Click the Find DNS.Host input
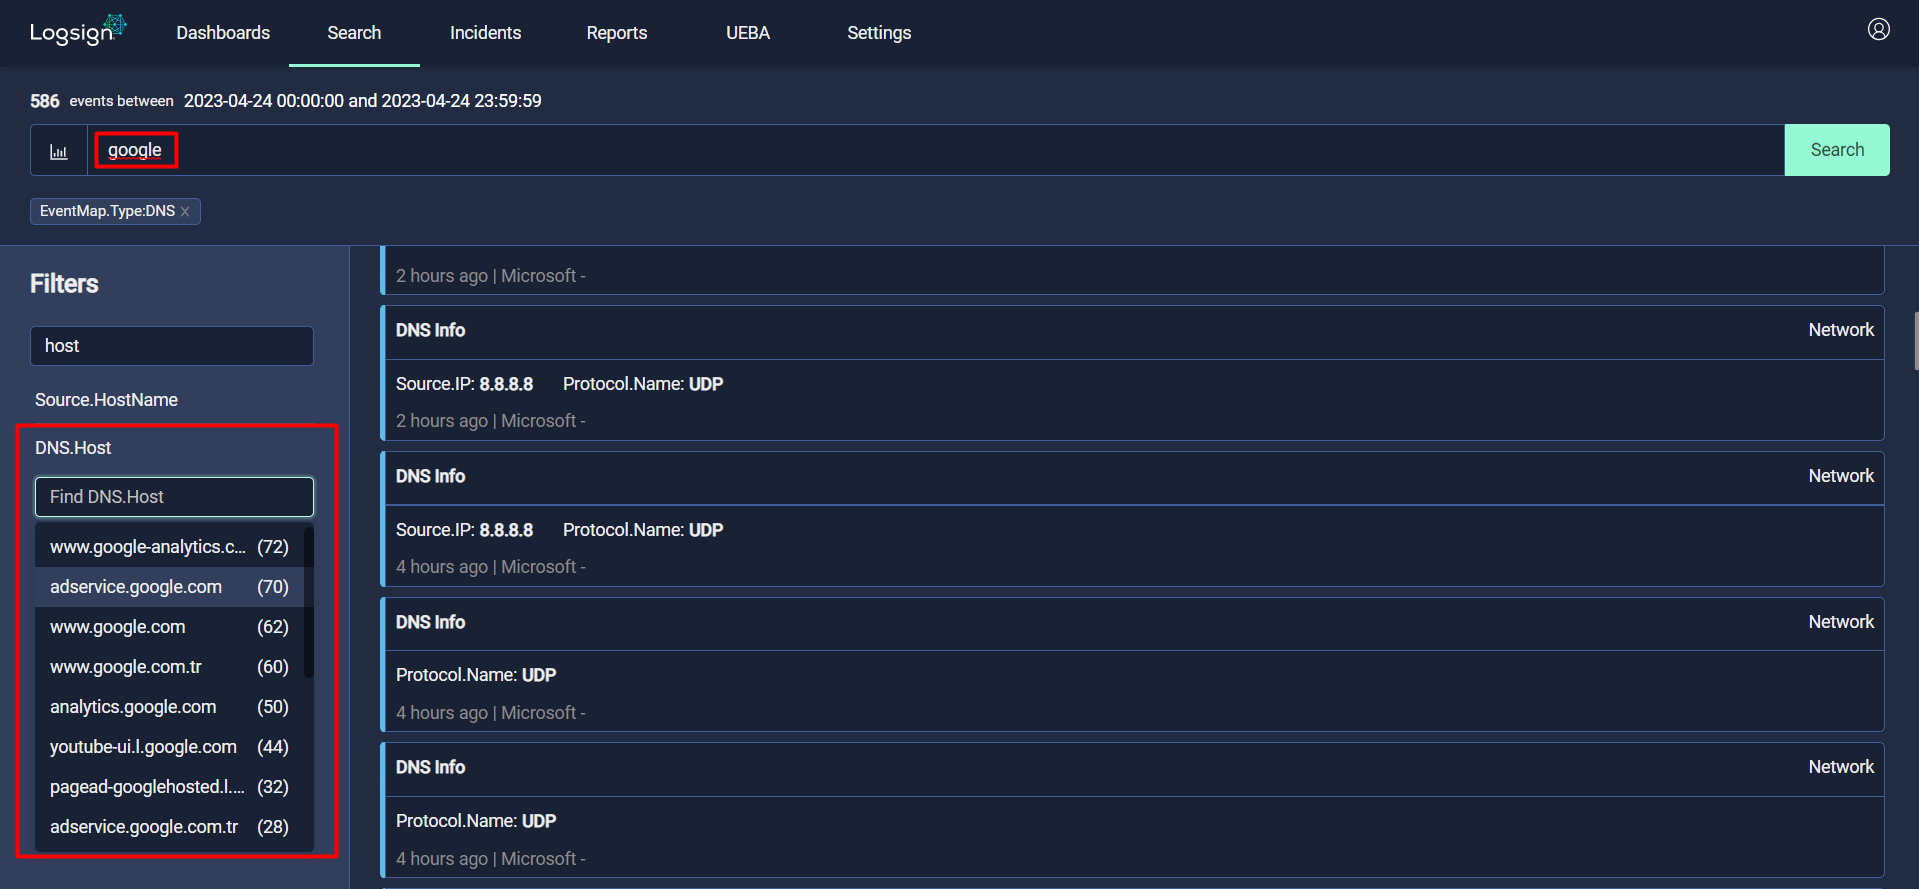The image size is (1919, 889). (174, 497)
